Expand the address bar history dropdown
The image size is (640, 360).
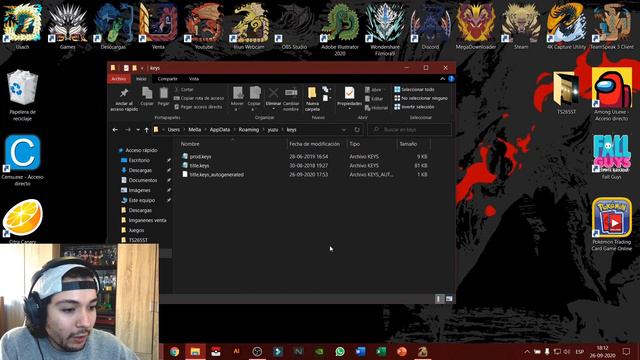tap(344, 130)
